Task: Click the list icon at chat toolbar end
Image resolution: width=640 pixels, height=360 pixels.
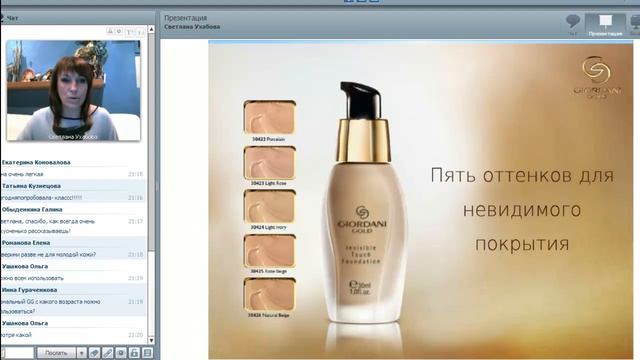Action: click(147, 353)
